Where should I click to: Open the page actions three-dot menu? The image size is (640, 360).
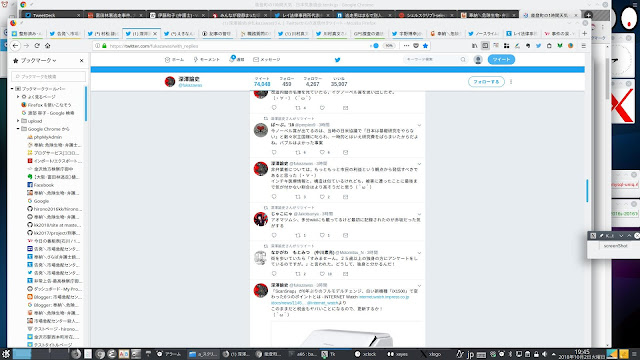pos(406,46)
